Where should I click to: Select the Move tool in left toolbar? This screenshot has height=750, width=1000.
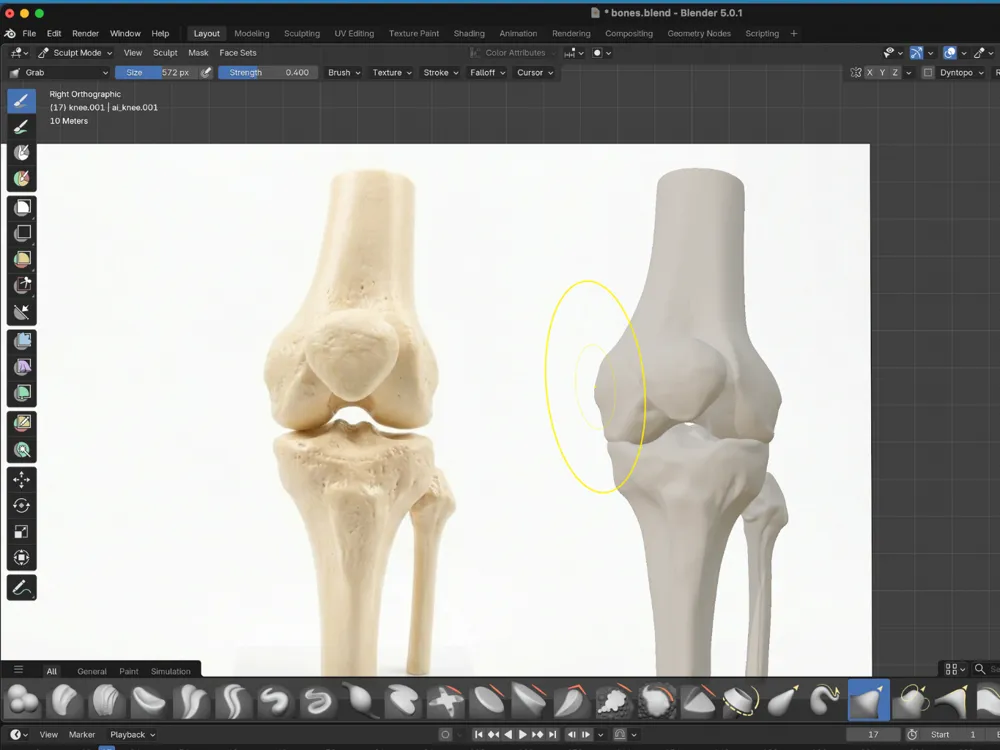pyautogui.click(x=21, y=480)
